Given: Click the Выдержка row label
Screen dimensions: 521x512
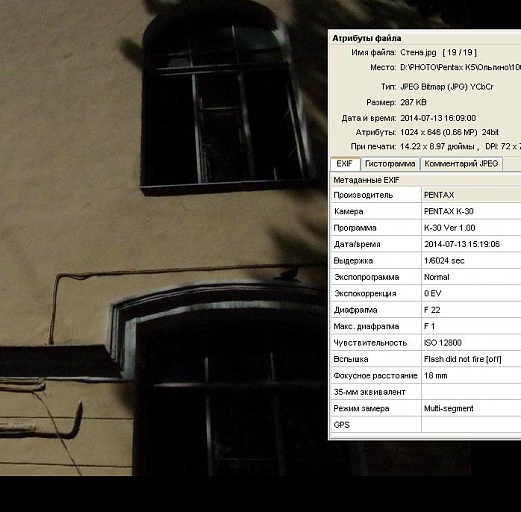Looking at the screenshot, I should tap(353, 261).
